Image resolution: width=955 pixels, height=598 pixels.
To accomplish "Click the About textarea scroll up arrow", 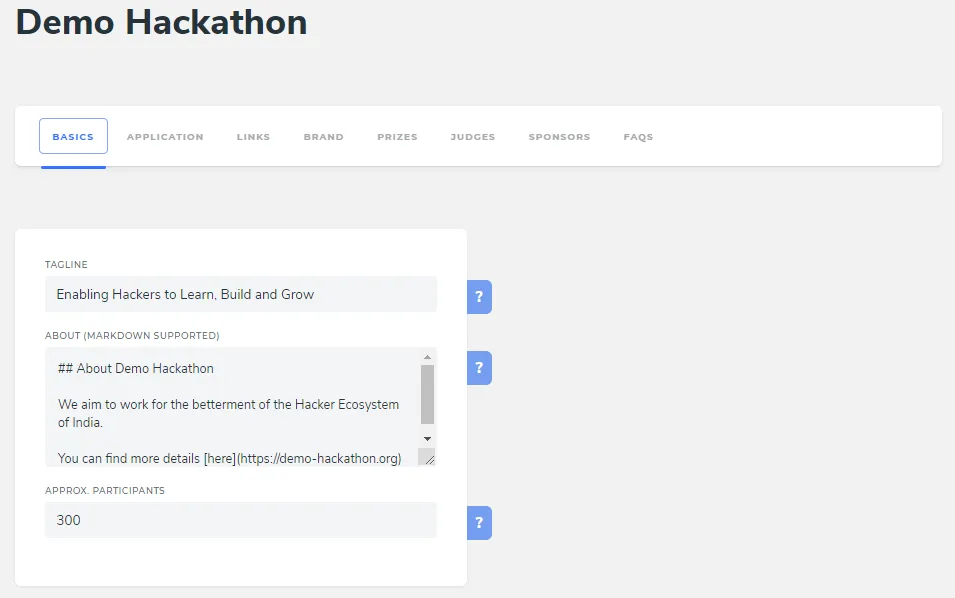I will [428, 357].
